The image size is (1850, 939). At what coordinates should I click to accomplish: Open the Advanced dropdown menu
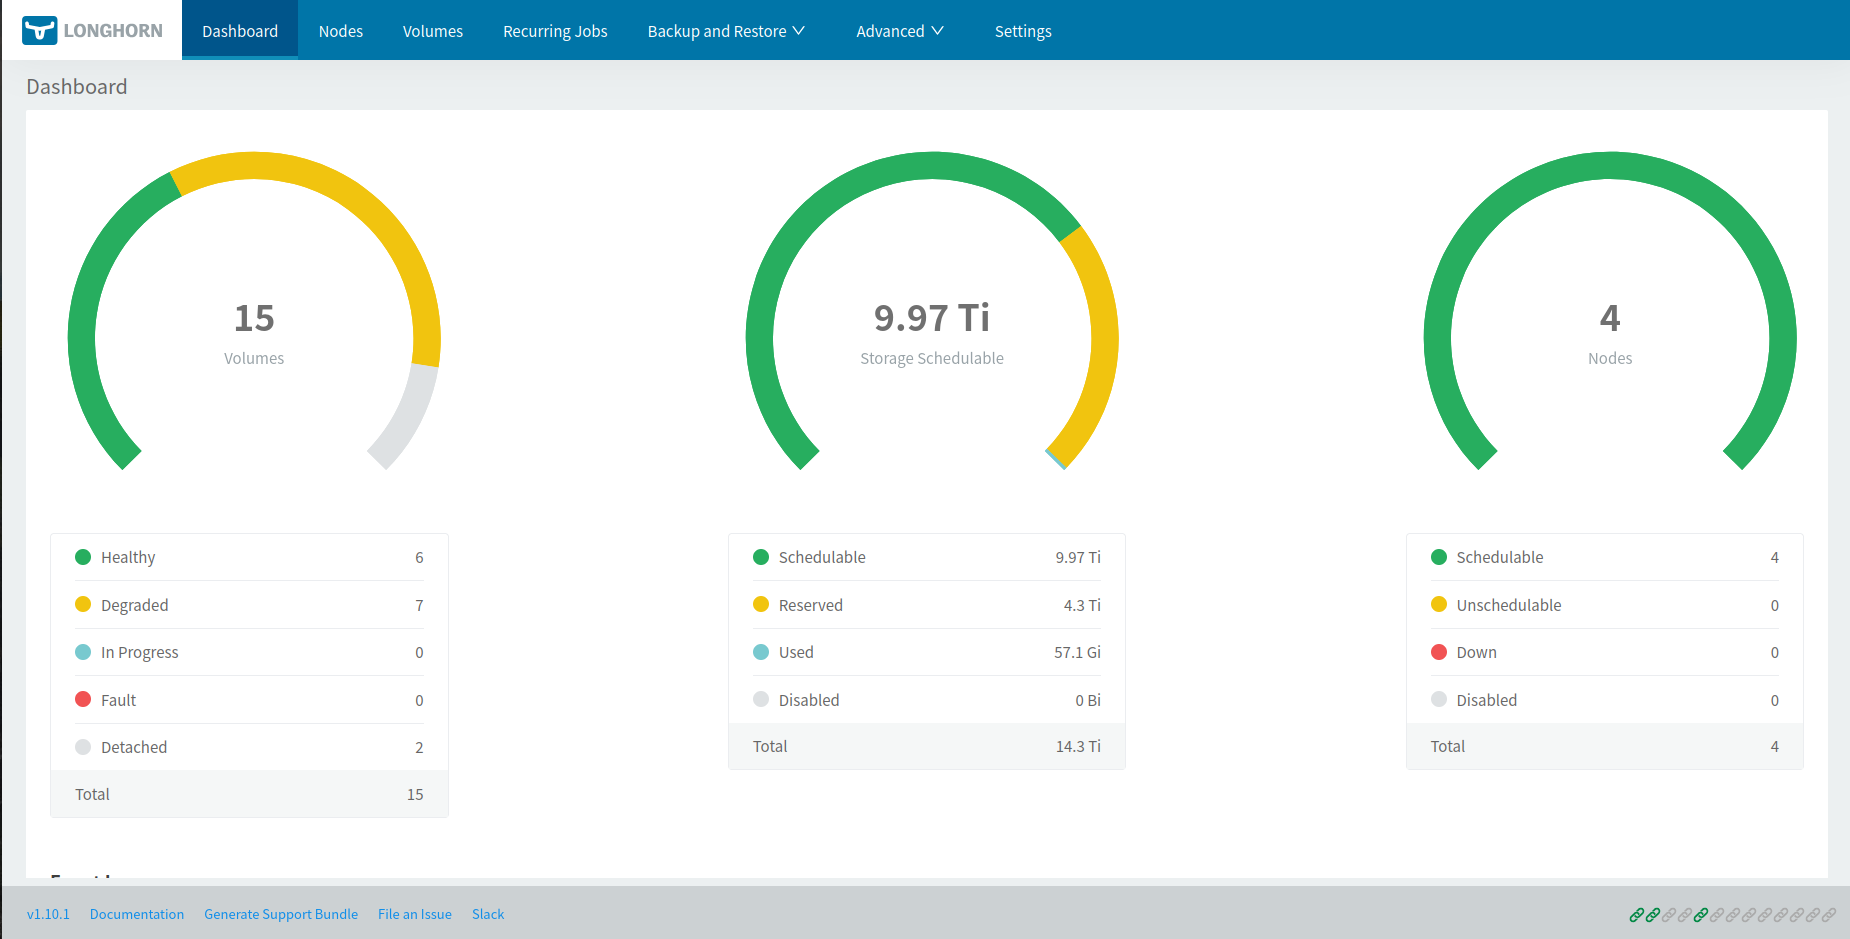coord(899,31)
